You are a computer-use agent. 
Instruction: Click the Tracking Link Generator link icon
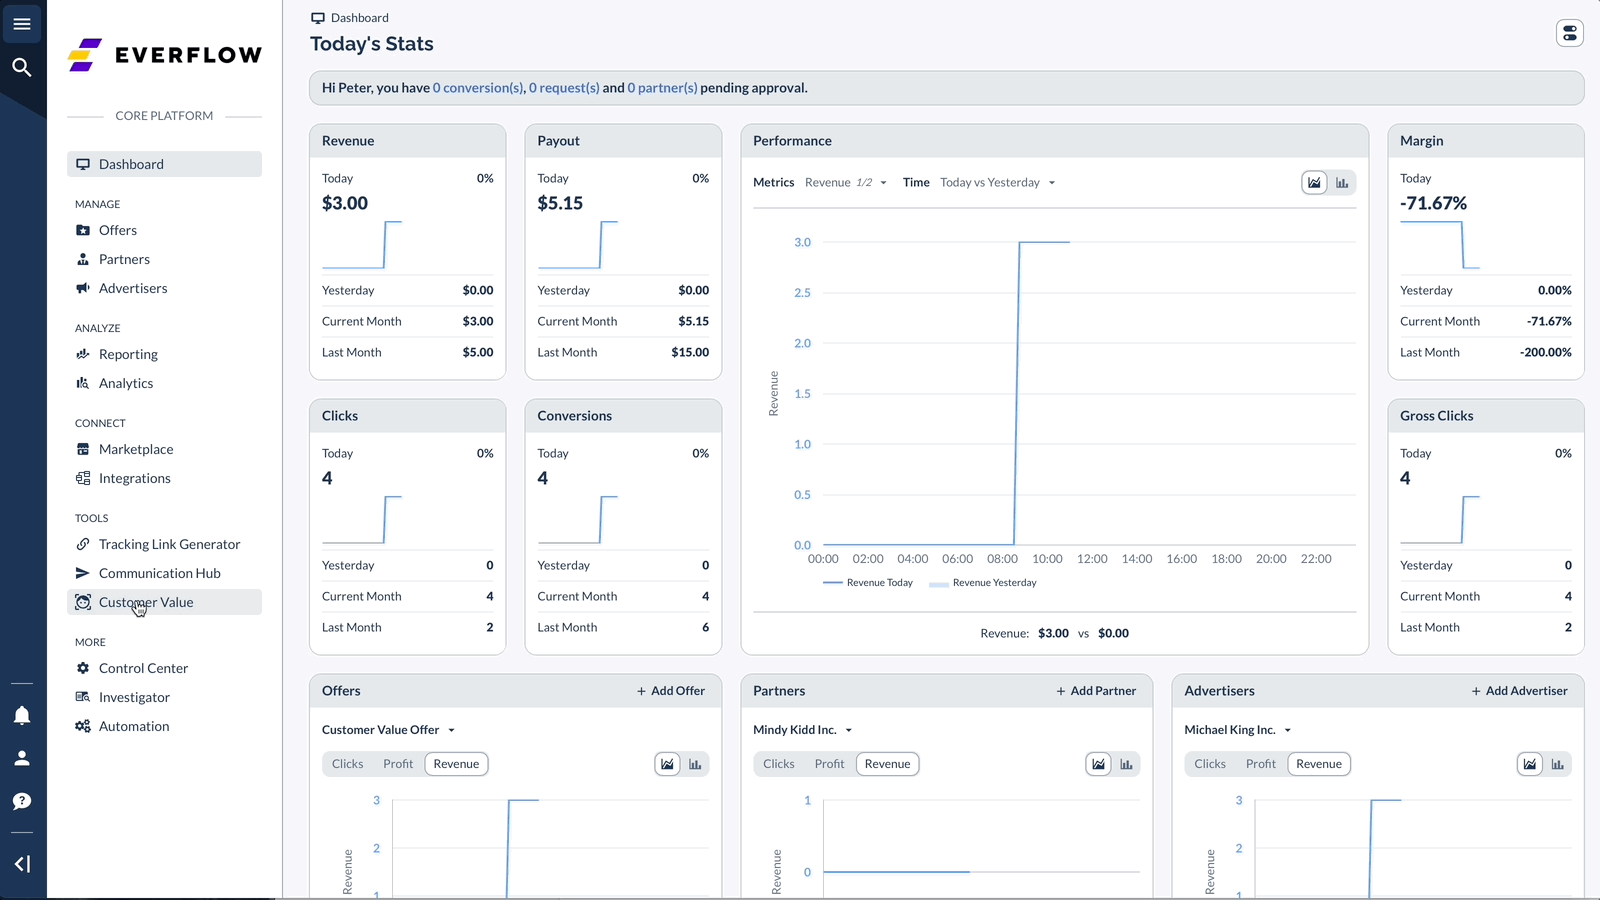coord(83,544)
